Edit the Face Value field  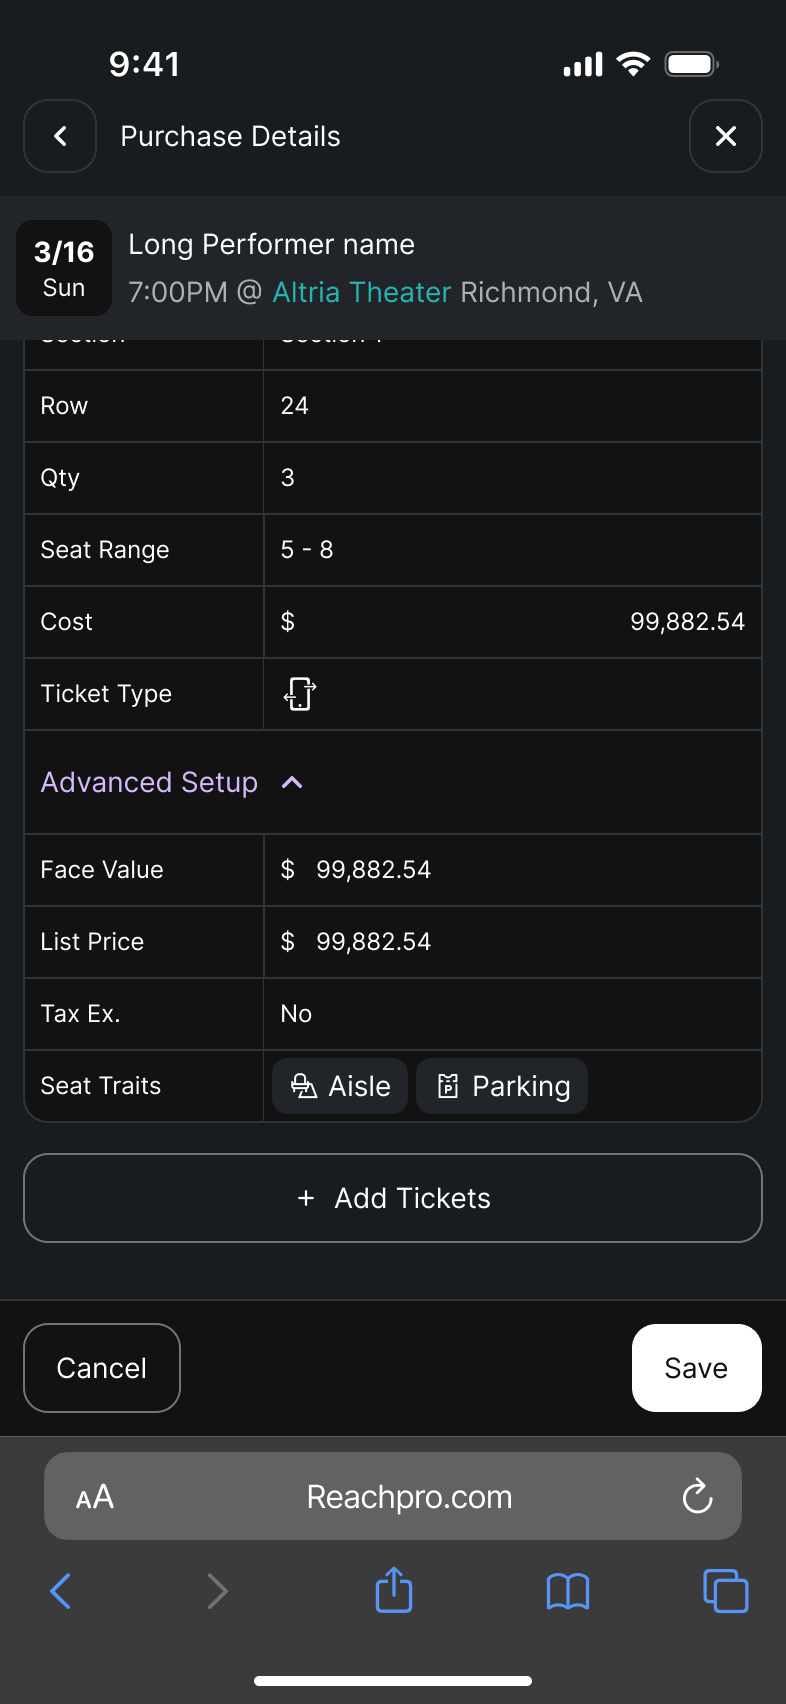pyautogui.click(x=512, y=870)
